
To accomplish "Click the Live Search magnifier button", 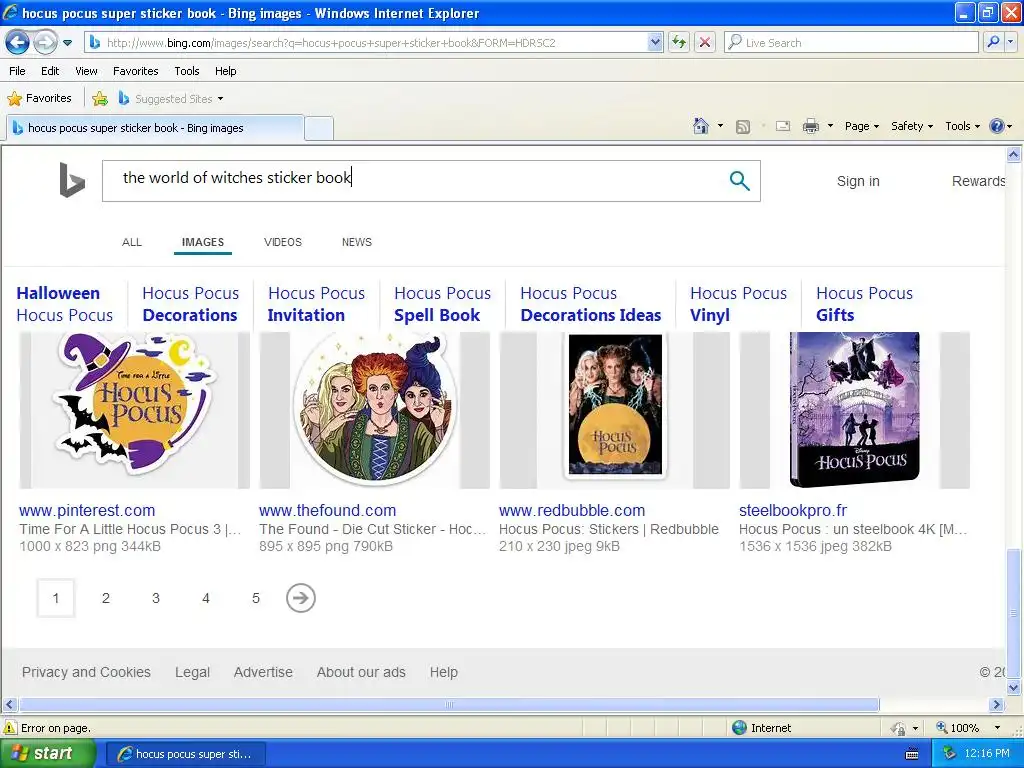I will coord(993,42).
